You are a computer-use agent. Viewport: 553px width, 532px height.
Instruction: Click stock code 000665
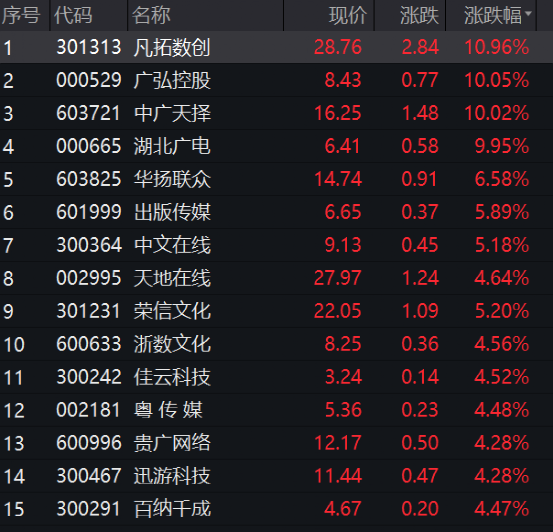tap(89, 146)
